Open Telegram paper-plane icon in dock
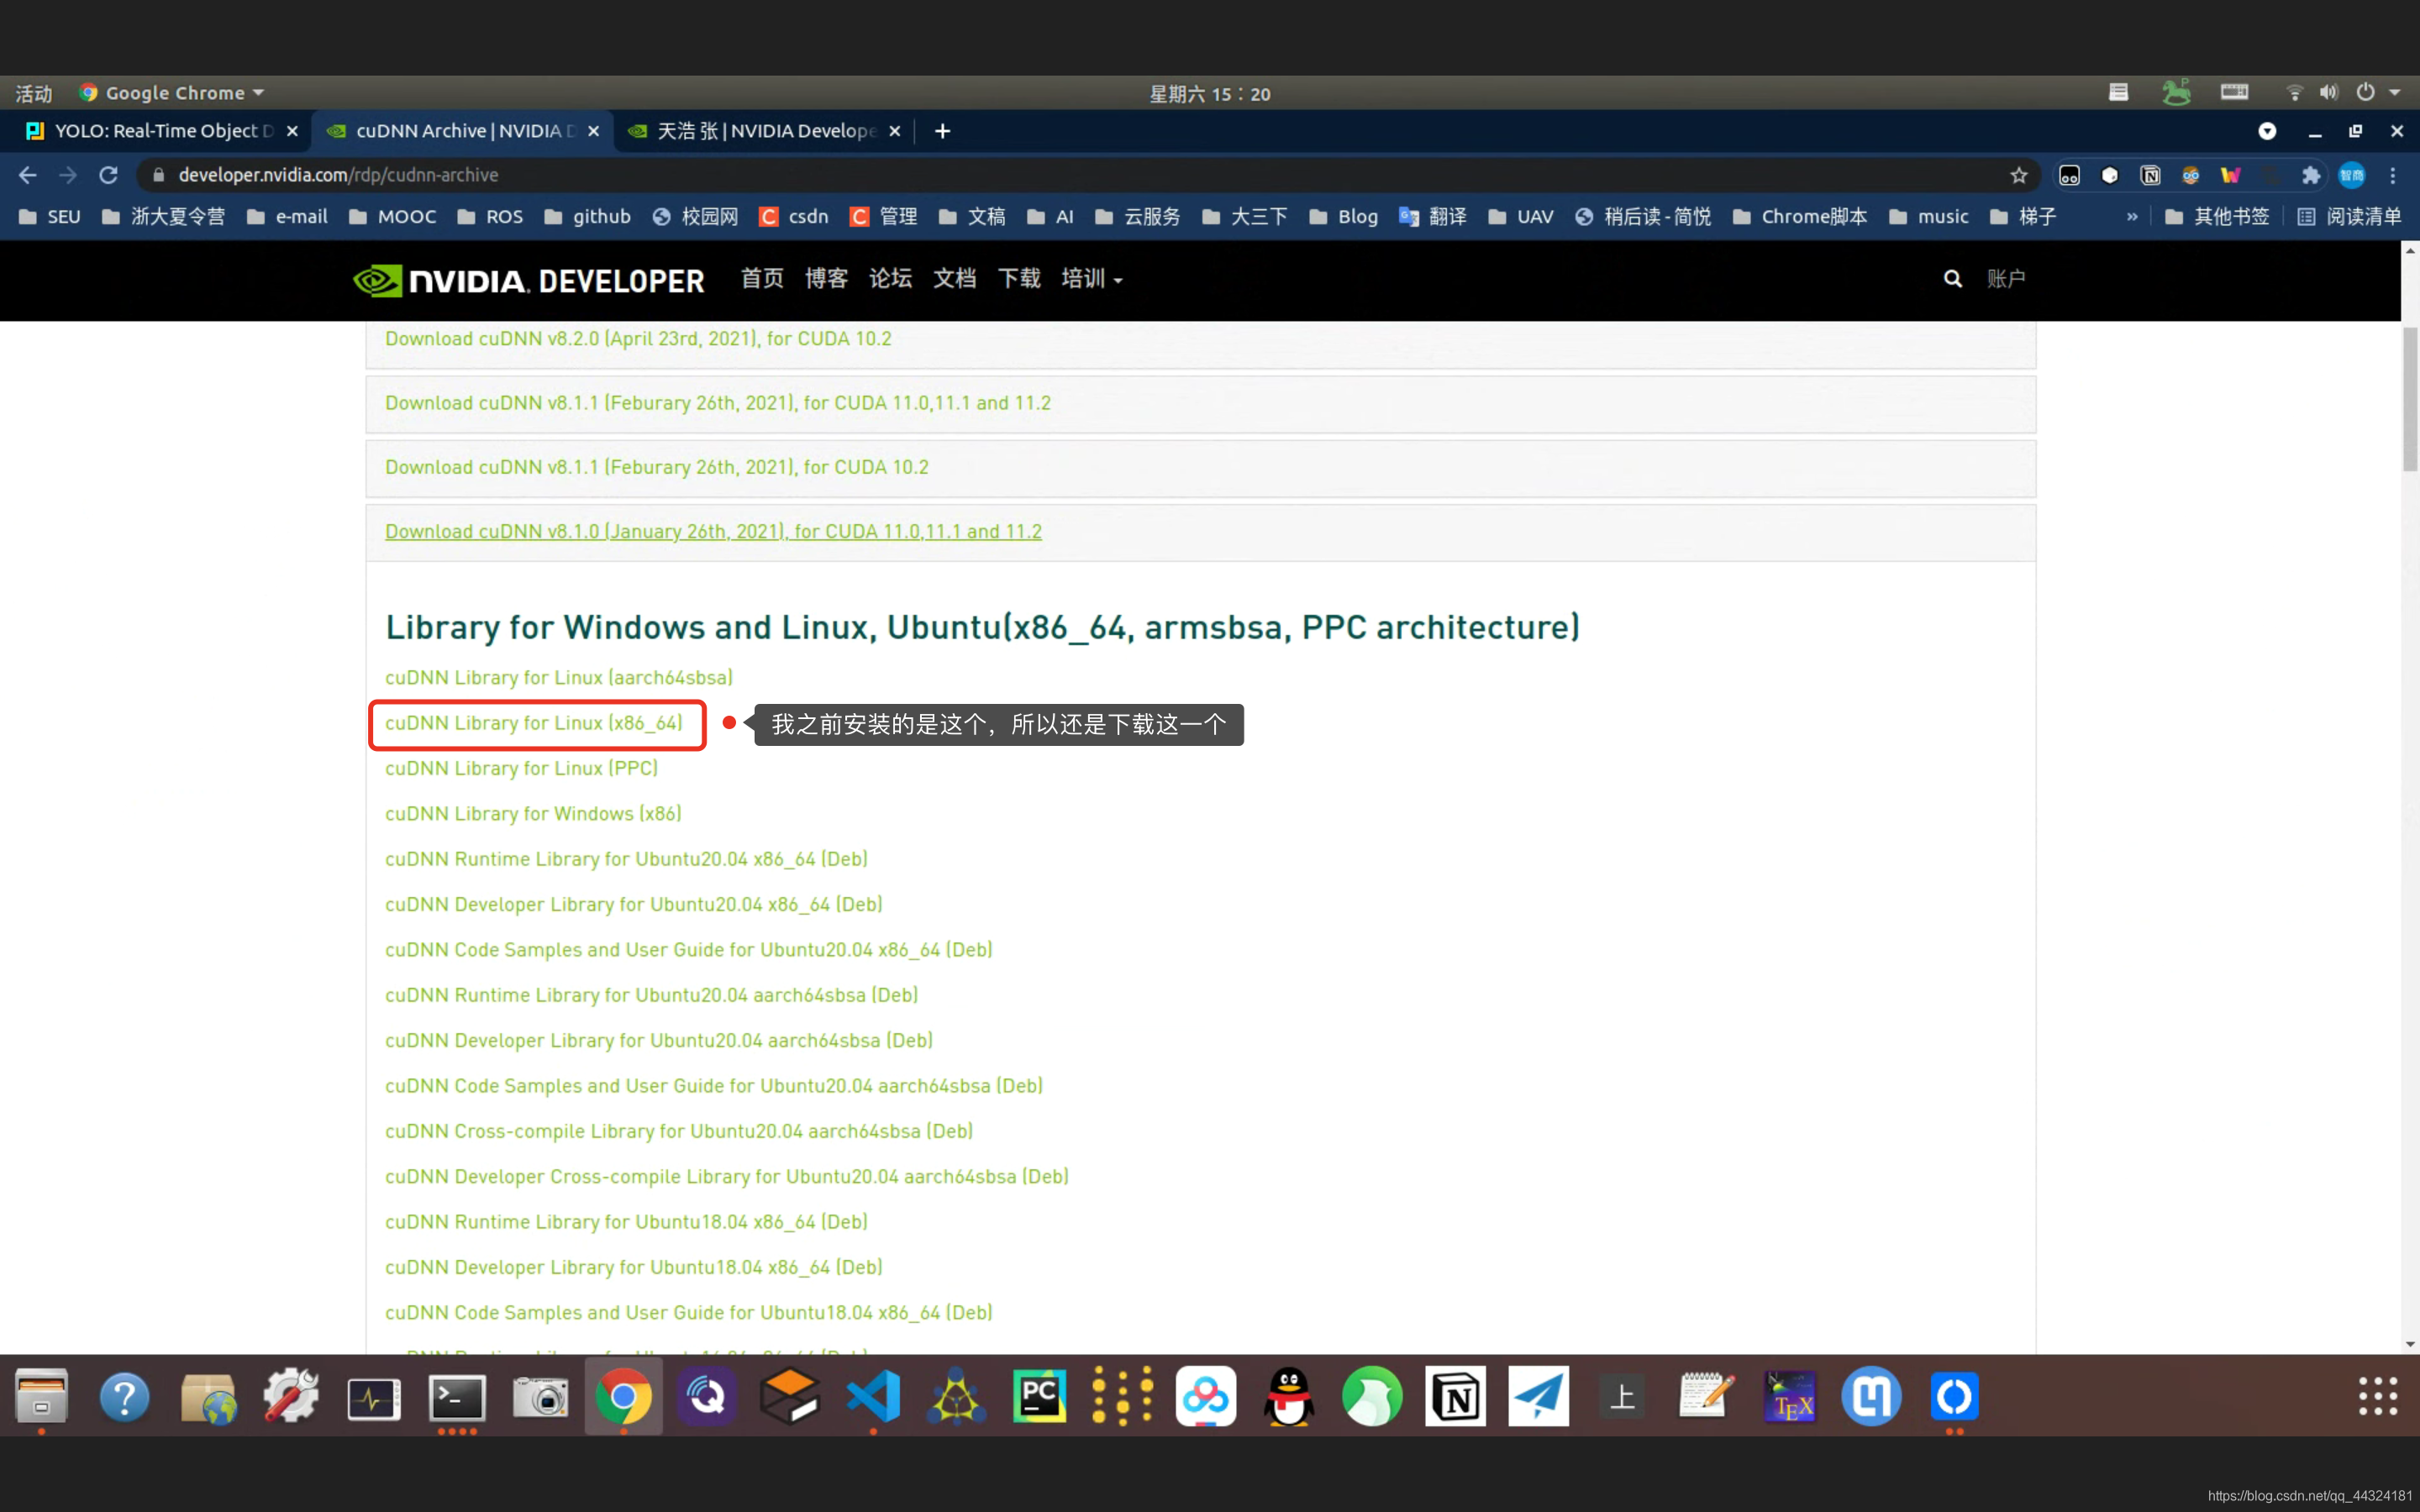This screenshot has width=2420, height=1512. tap(1538, 1396)
